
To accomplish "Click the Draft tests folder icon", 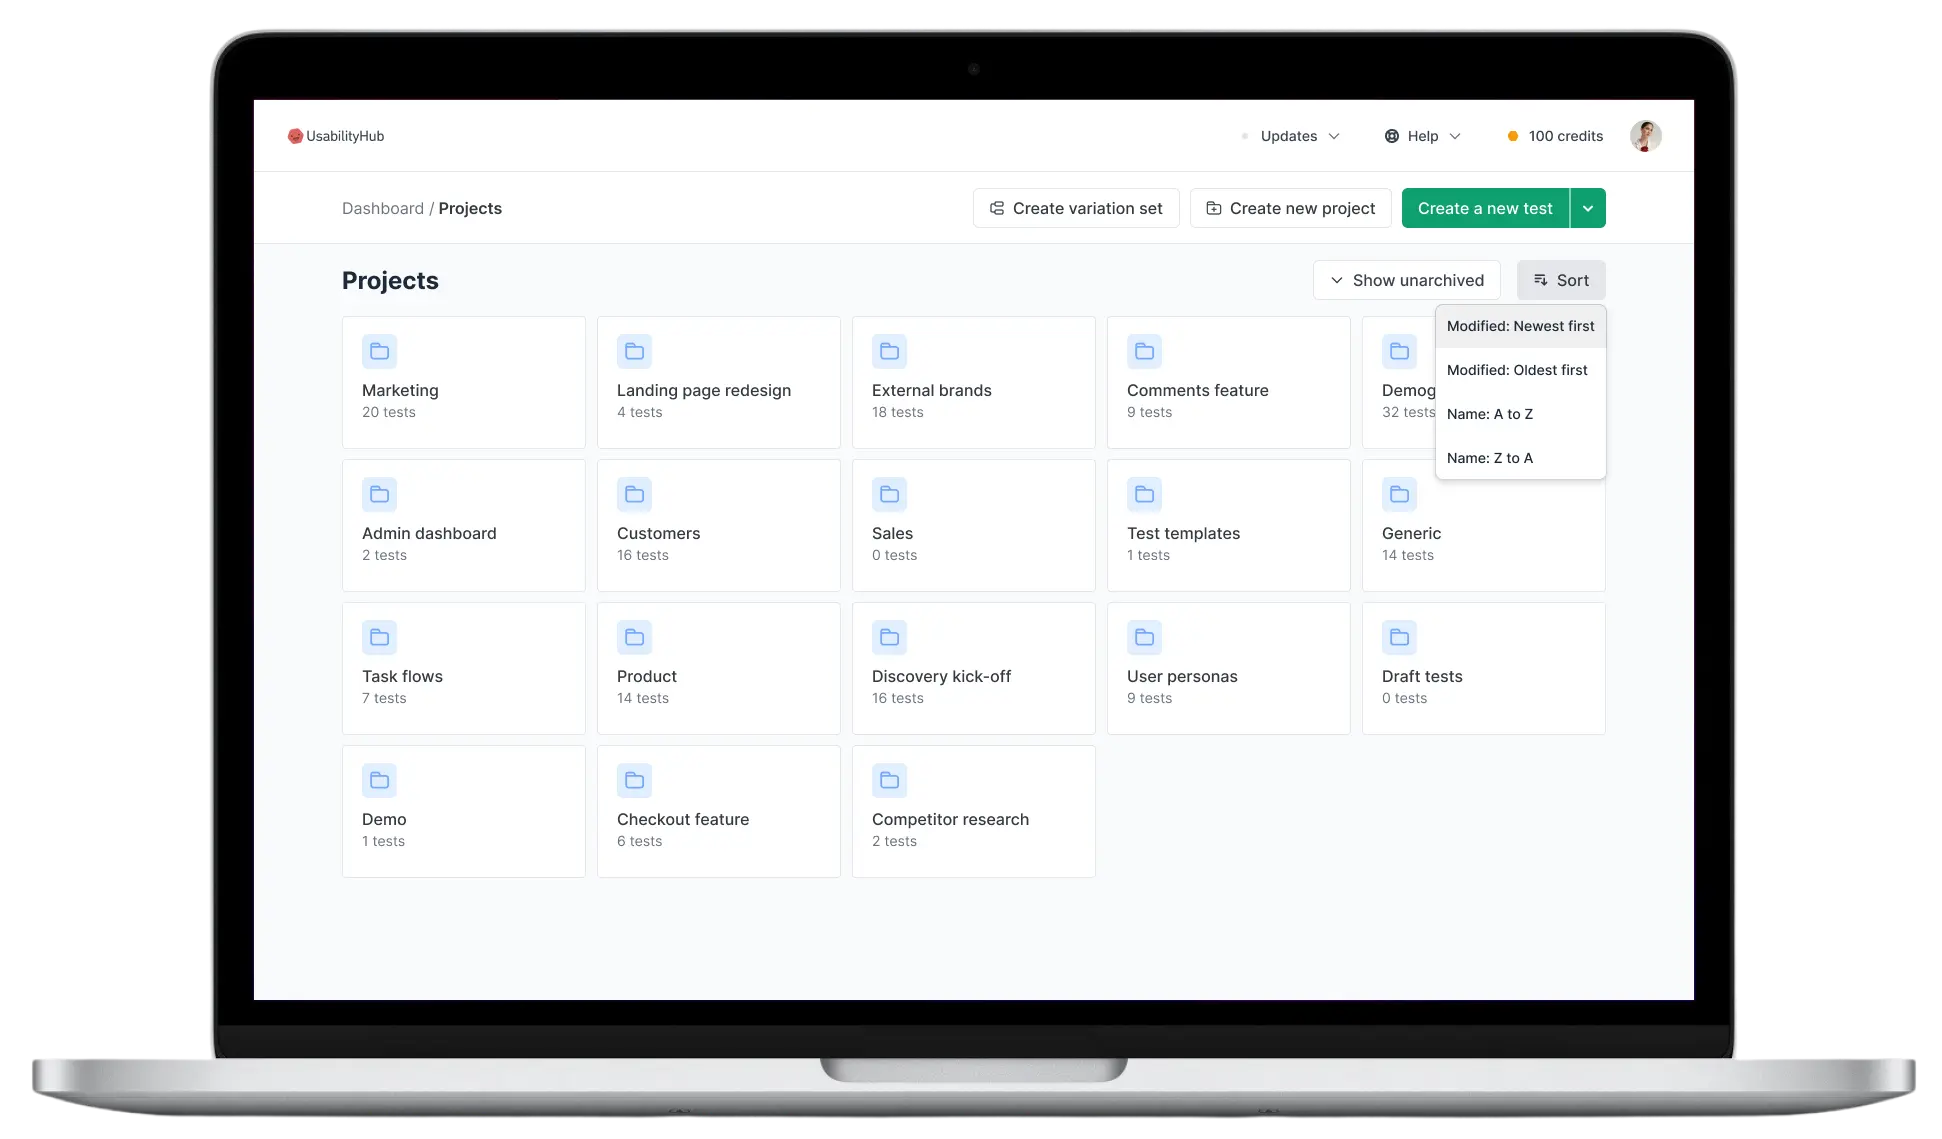I will click(x=1399, y=637).
